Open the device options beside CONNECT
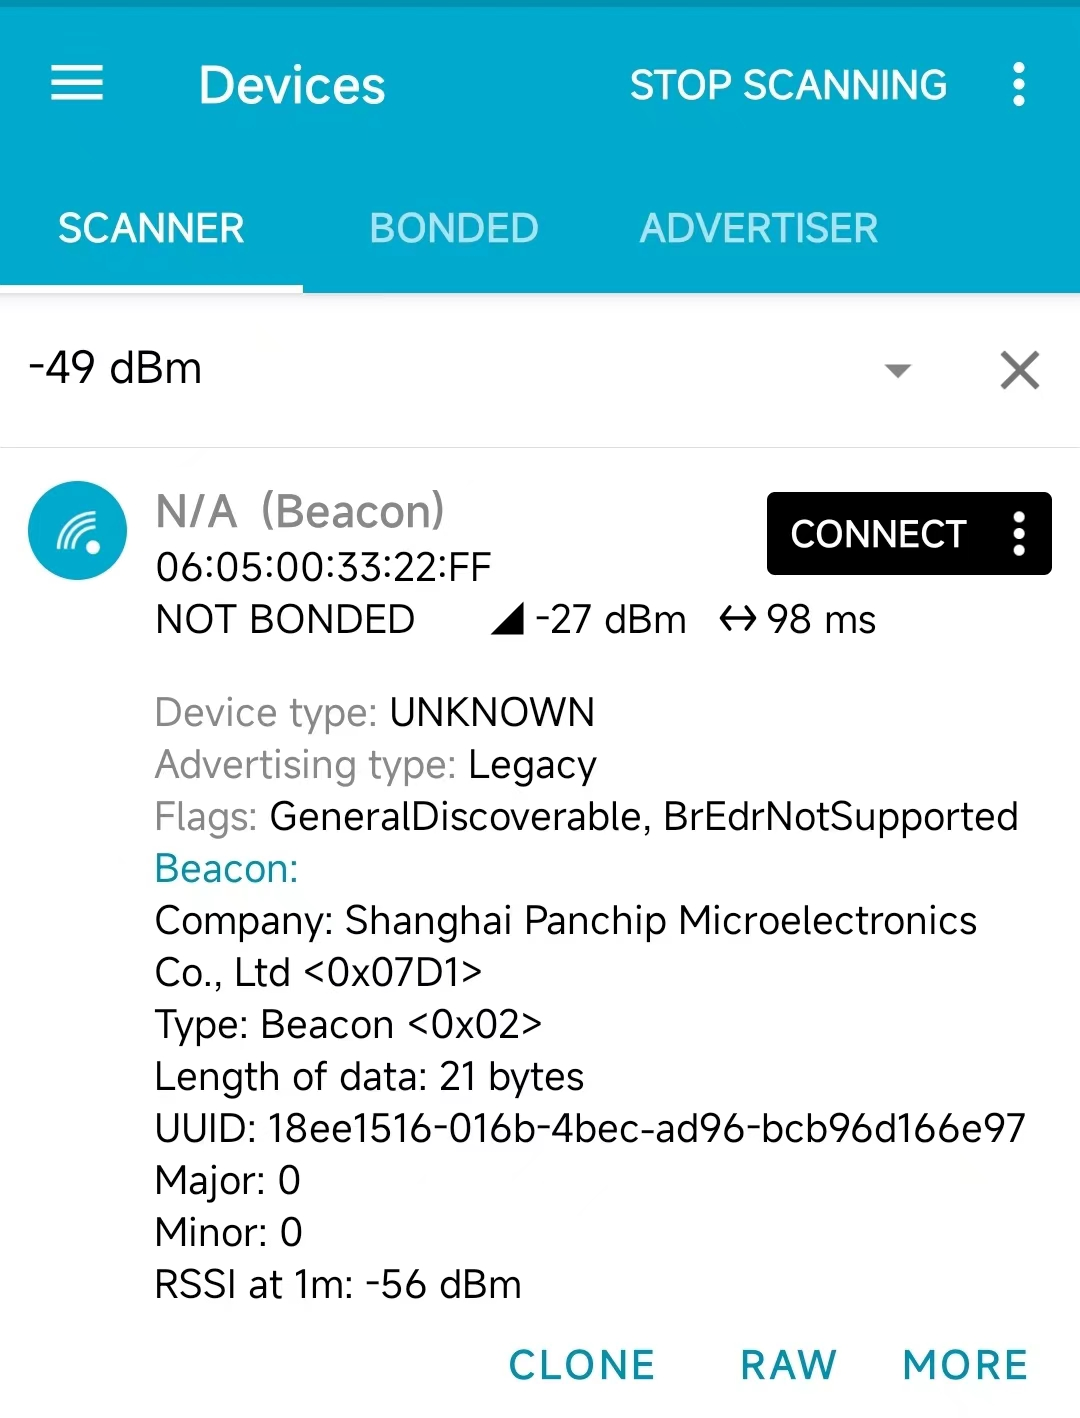The width and height of the screenshot is (1080, 1418). pyautogui.click(x=1018, y=534)
